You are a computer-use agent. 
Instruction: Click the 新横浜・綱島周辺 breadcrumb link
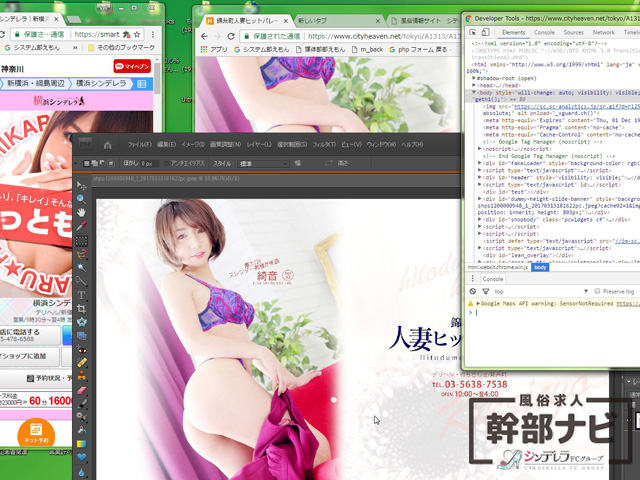tap(36, 84)
